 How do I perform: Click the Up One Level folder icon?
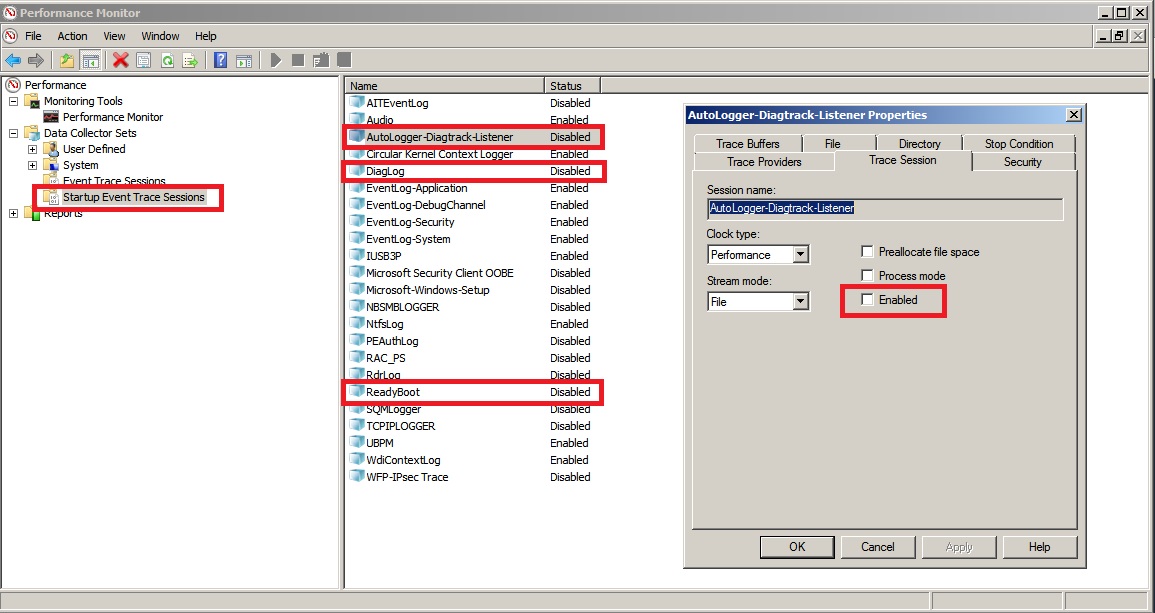pyautogui.click(x=67, y=60)
